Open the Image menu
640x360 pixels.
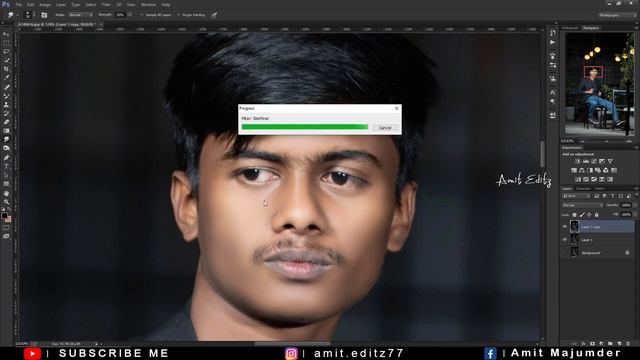[x=45, y=4]
